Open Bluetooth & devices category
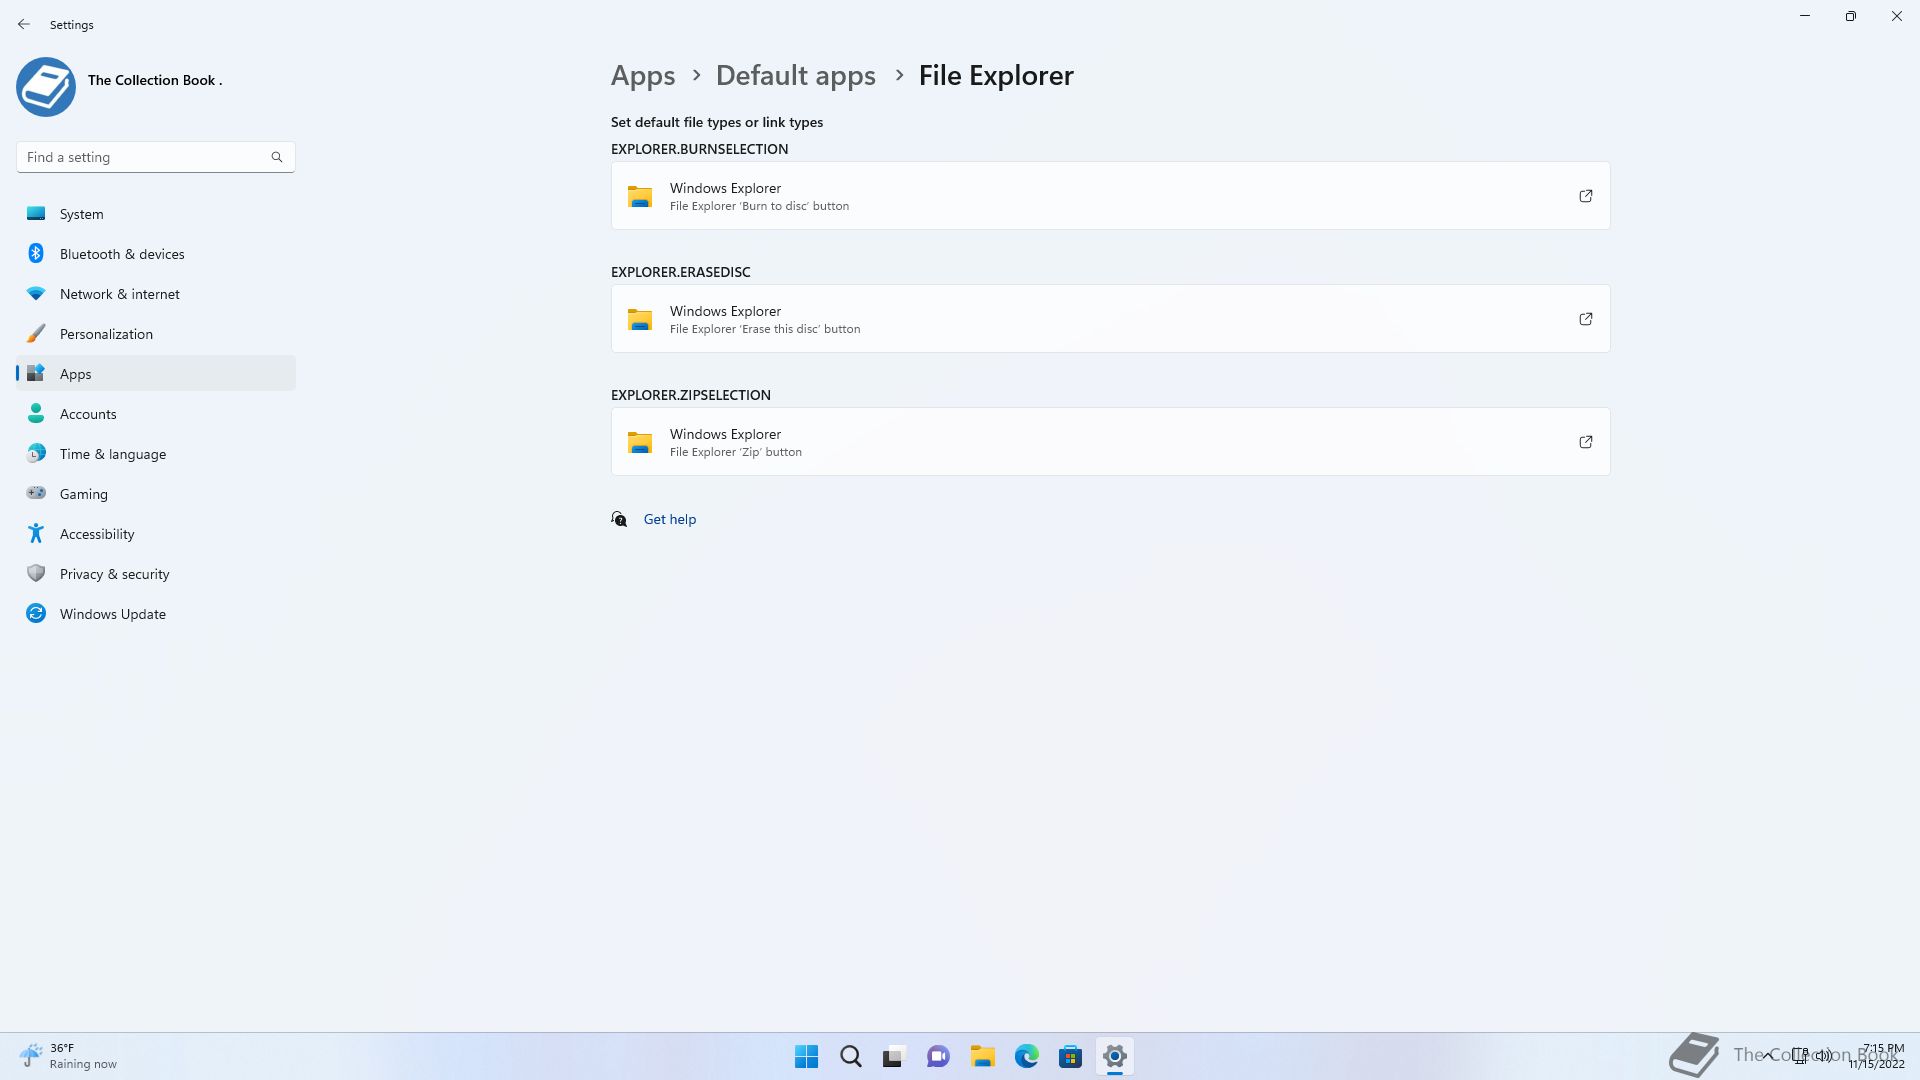This screenshot has height=1080, width=1920. tap(156, 254)
